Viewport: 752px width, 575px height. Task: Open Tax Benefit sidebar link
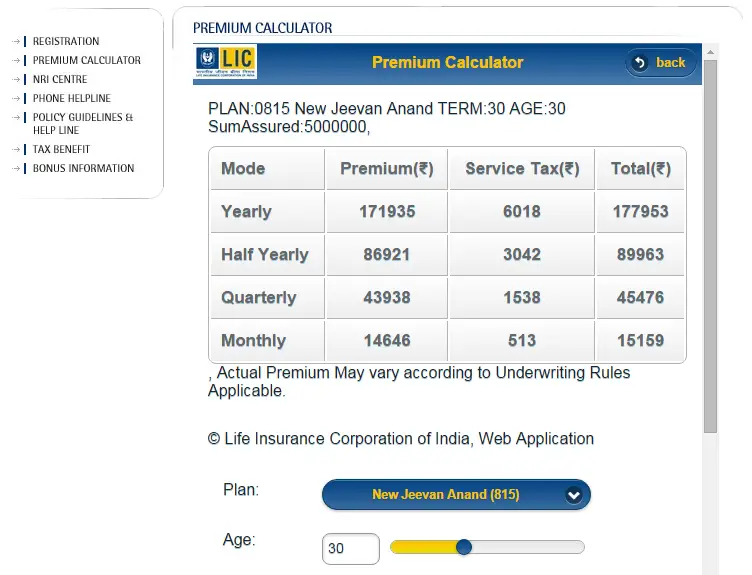pyautogui.click(x=61, y=149)
